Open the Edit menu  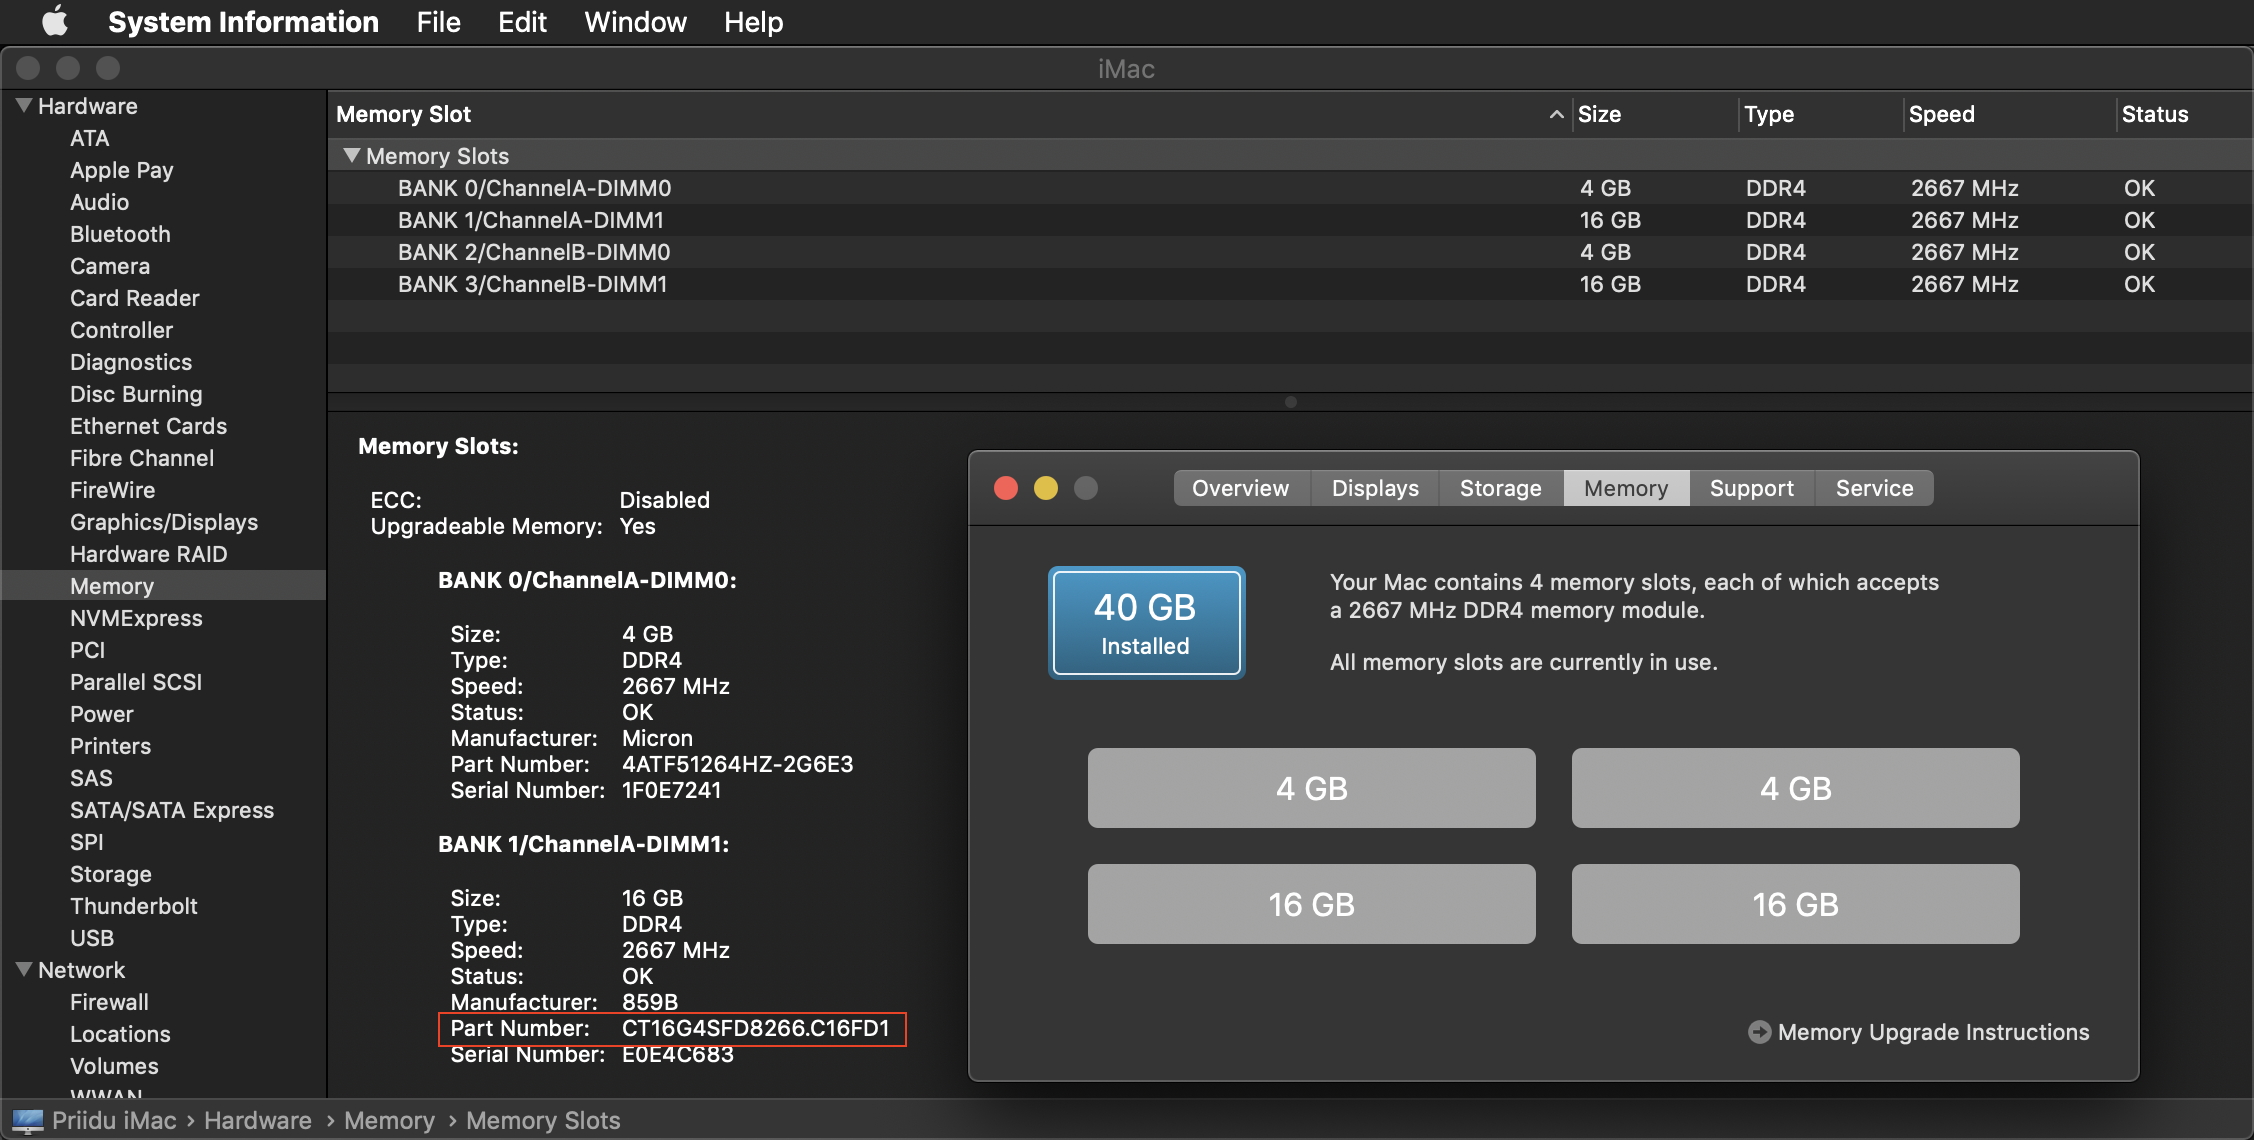[x=522, y=22]
